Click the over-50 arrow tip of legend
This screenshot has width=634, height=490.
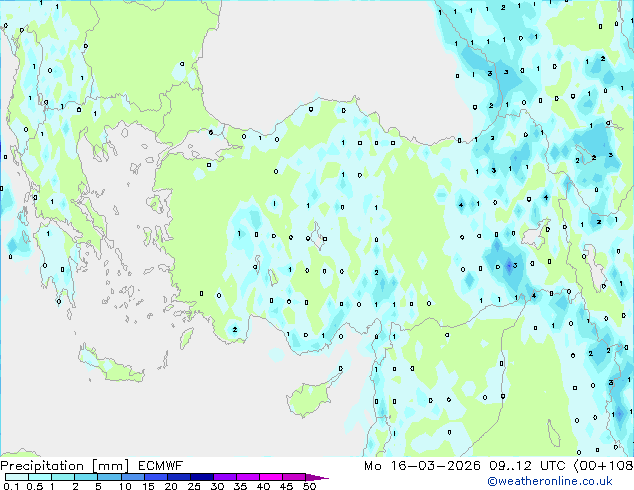[x=317, y=477]
